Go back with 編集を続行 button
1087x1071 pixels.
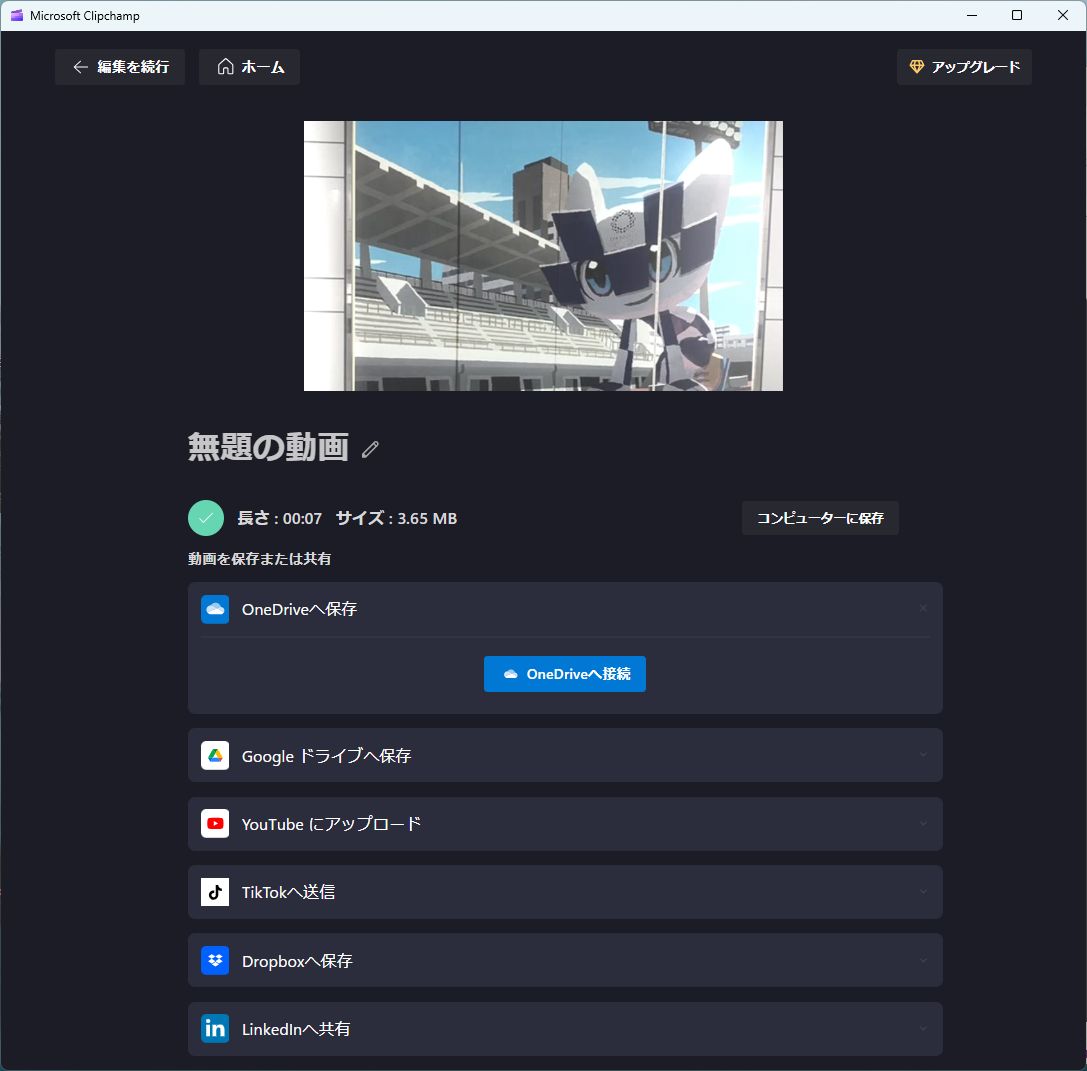(x=120, y=67)
